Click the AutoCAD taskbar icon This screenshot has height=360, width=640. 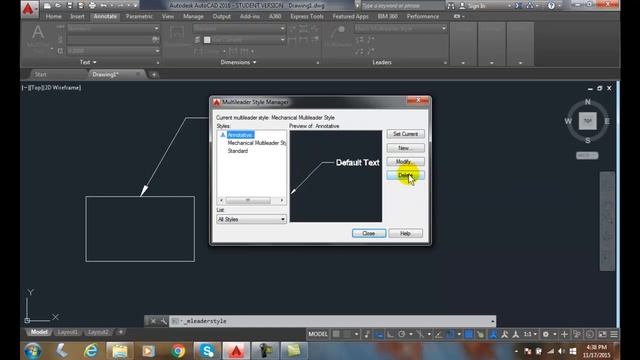pyautogui.click(x=236, y=351)
